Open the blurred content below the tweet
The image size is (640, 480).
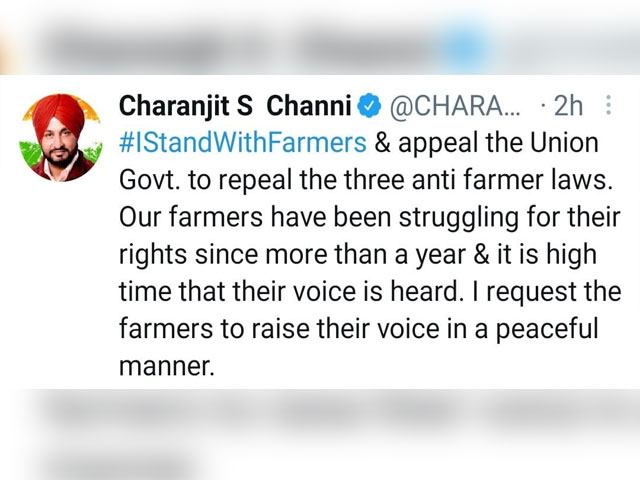320,434
